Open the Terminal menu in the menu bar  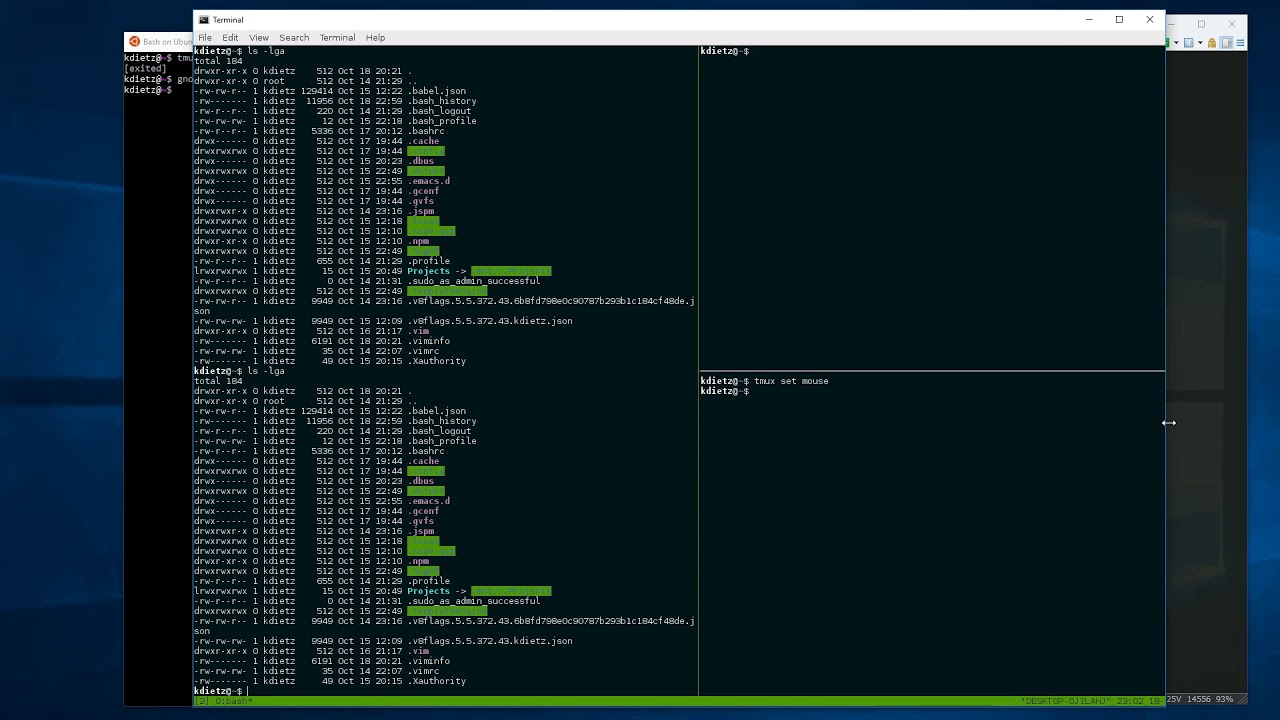(337, 37)
